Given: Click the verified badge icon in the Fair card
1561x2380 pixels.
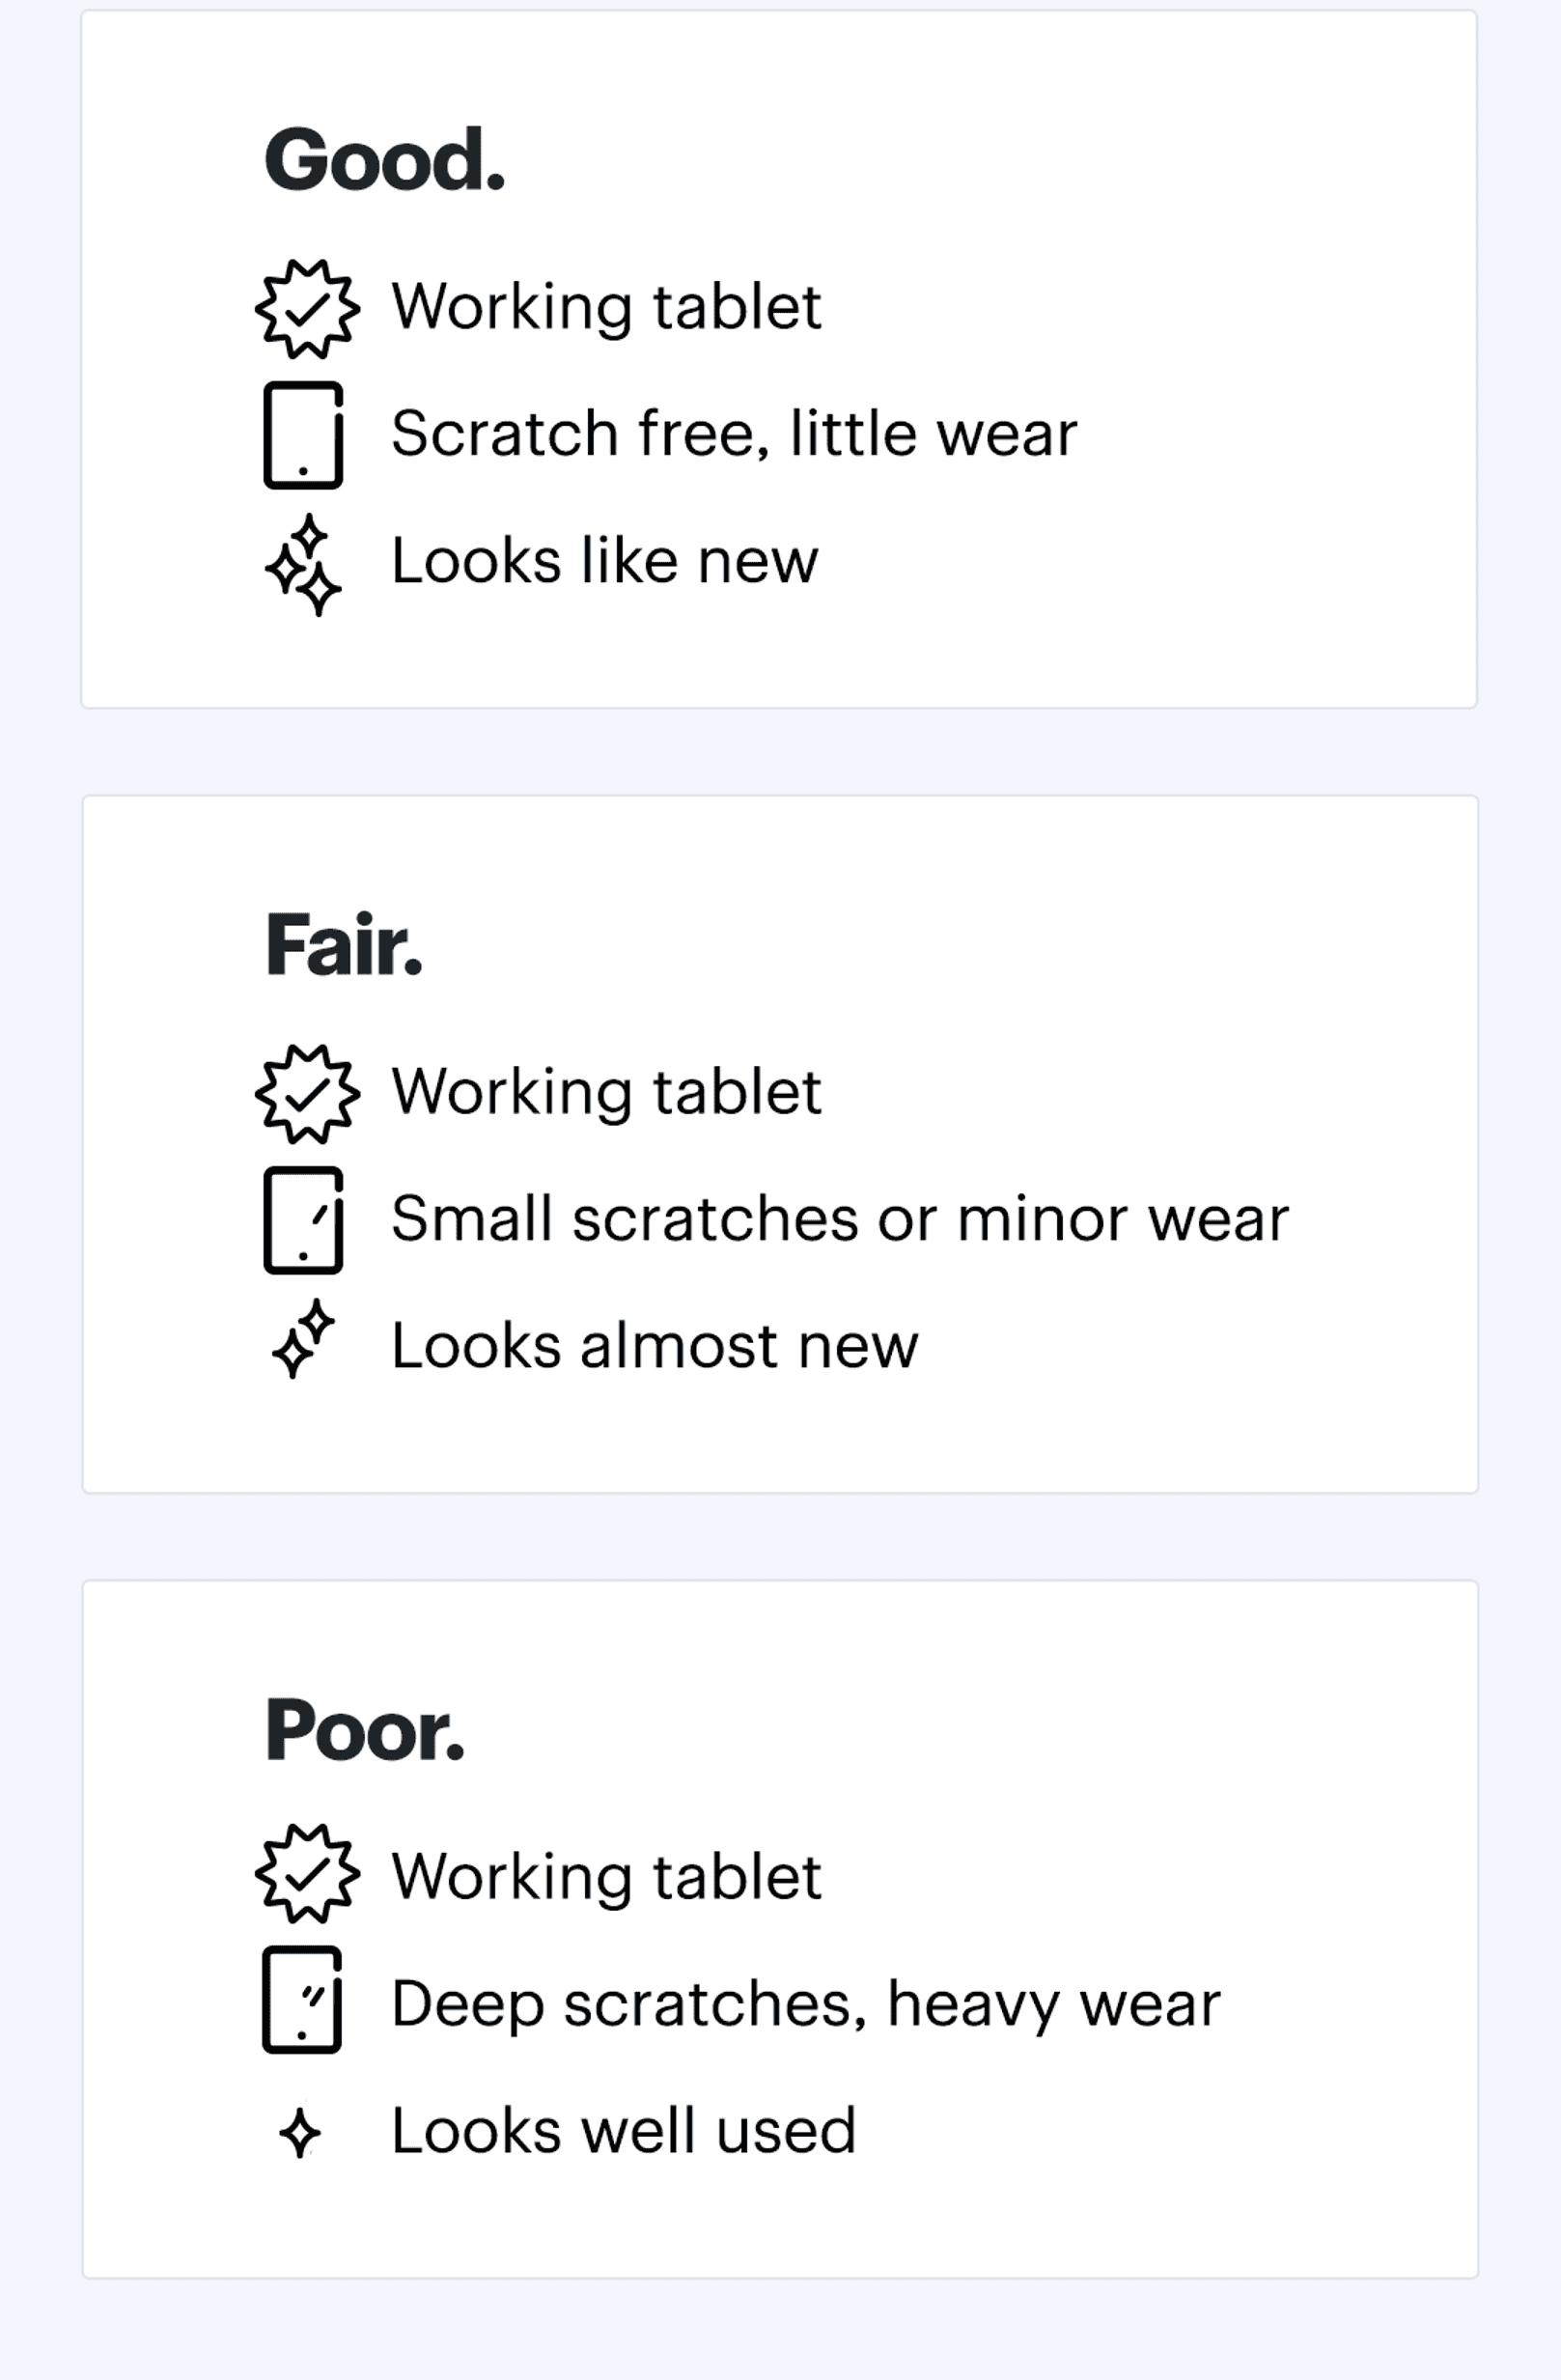Looking at the screenshot, I should [x=307, y=1094].
